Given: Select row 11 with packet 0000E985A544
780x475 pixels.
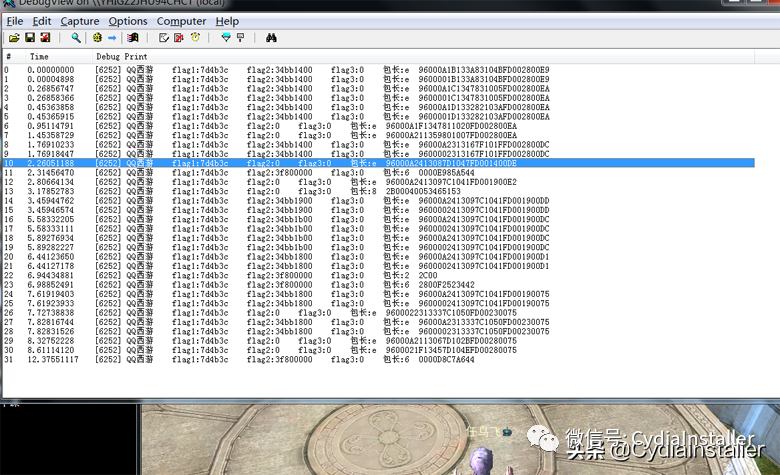Looking at the screenshot, I should pos(379,173).
